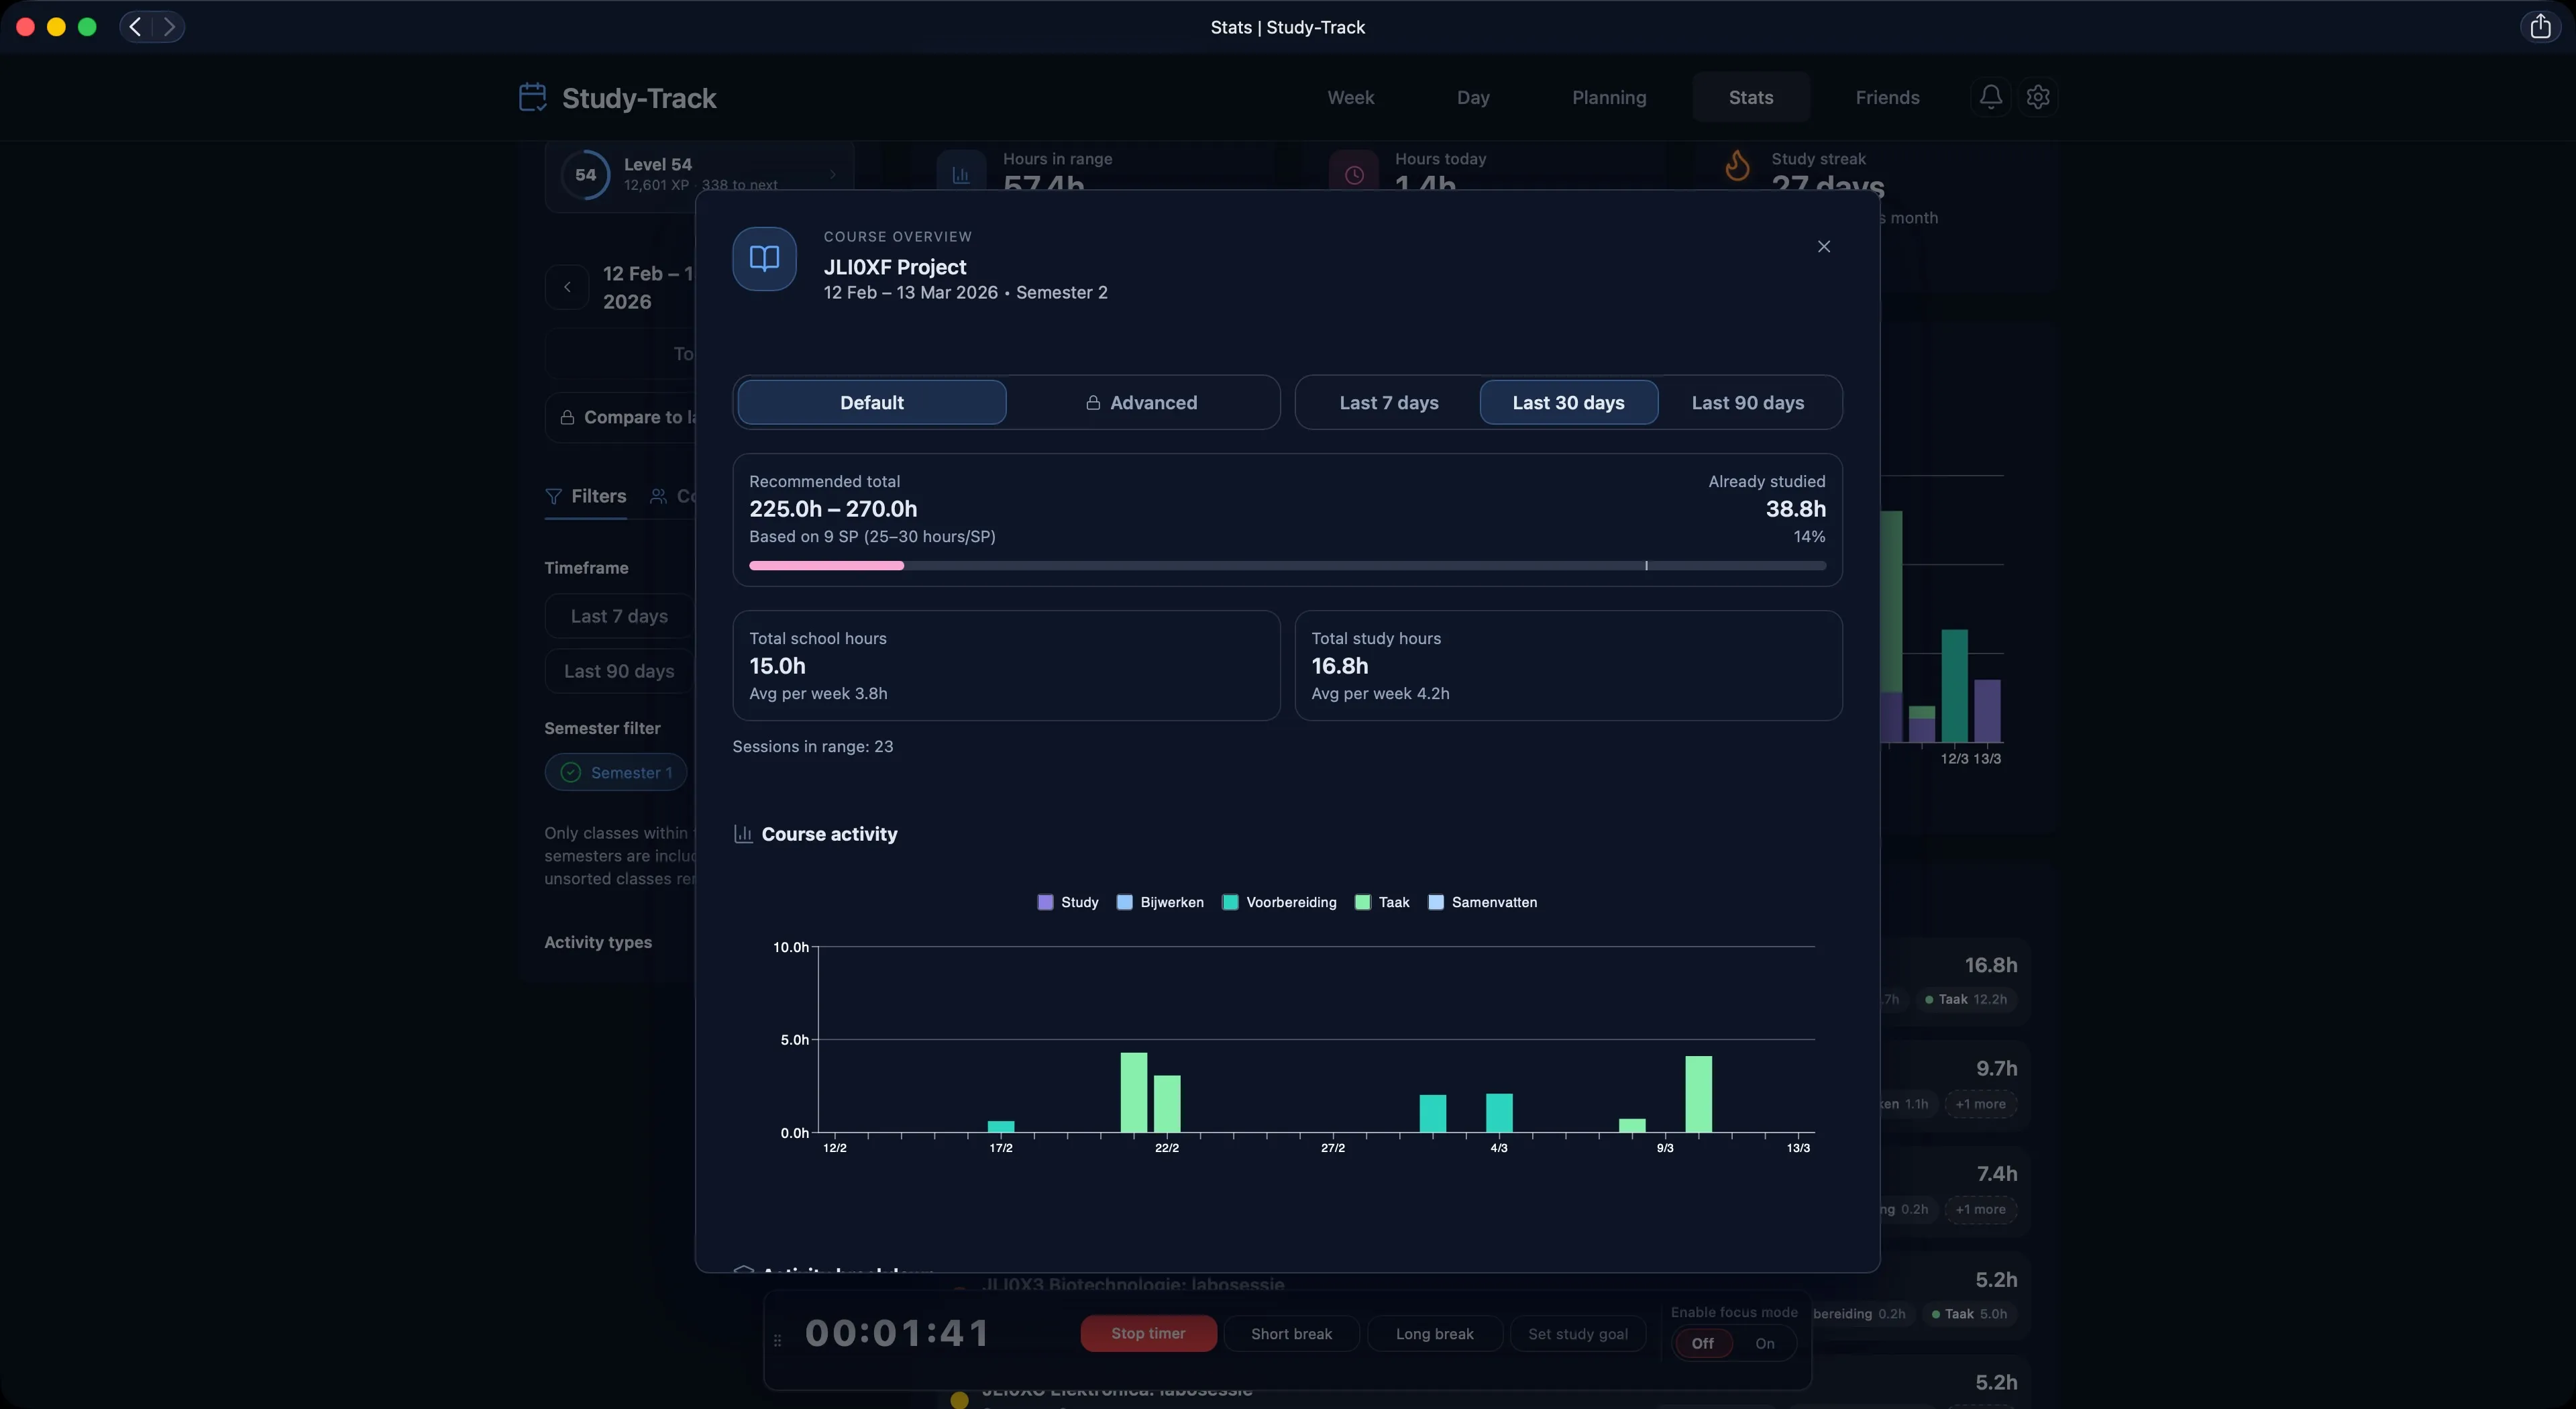The image size is (2576, 1409).
Task: Click the +1 more chip beside 9.7h
Action: click(1980, 1104)
